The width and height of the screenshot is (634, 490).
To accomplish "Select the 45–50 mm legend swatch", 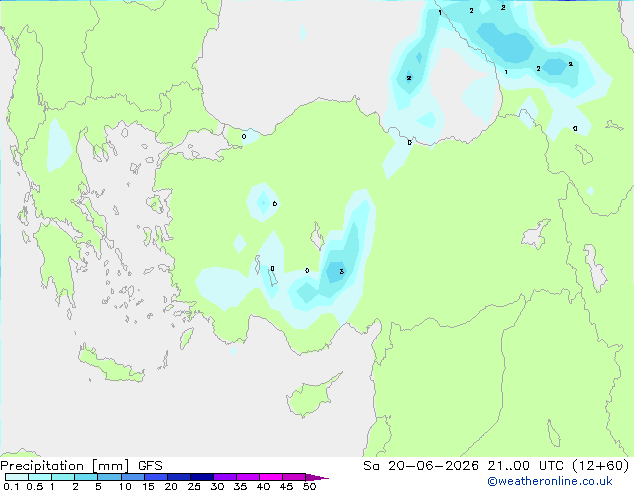I will click(x=294, y=477).
